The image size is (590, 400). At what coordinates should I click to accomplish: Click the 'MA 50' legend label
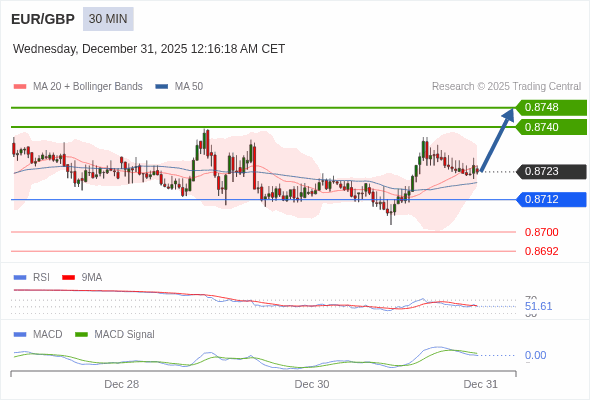[x=189, y=87]
